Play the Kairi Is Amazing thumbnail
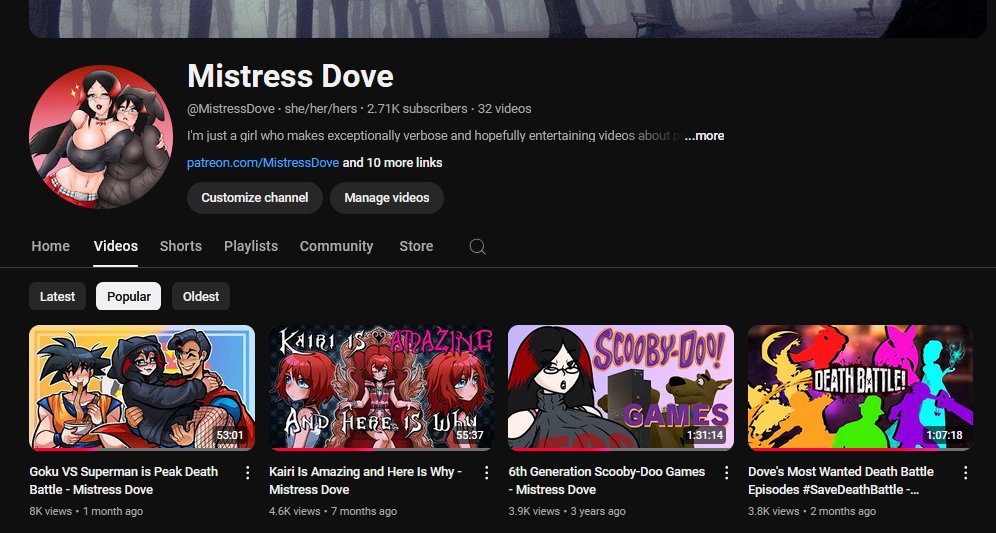996x533 pixels. 381,388
